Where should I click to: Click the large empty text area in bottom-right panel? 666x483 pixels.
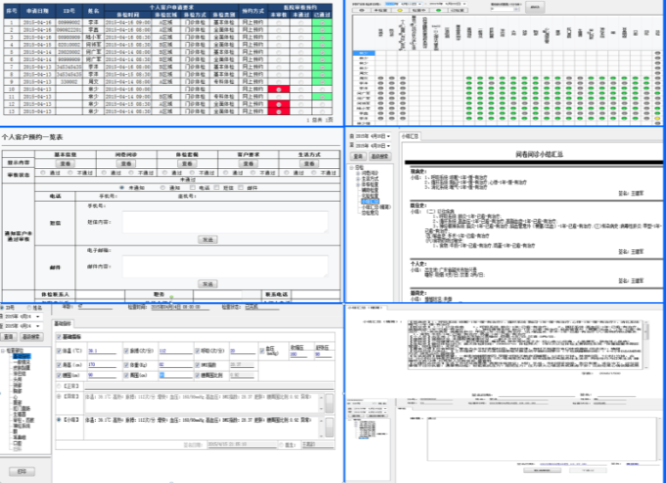tap(542, 438)
